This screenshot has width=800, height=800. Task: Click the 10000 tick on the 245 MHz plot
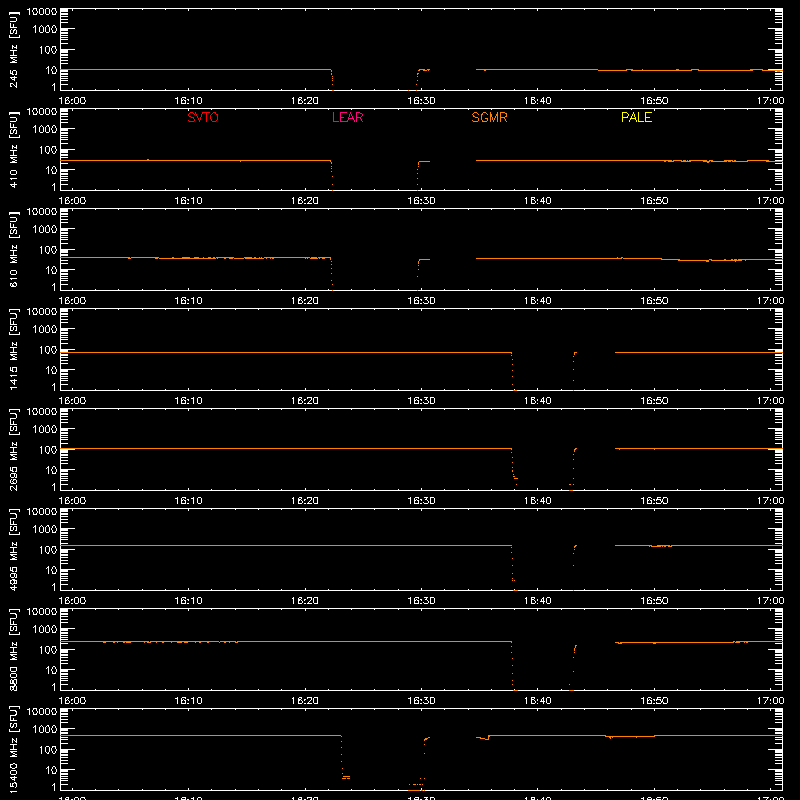click(42, 12)
